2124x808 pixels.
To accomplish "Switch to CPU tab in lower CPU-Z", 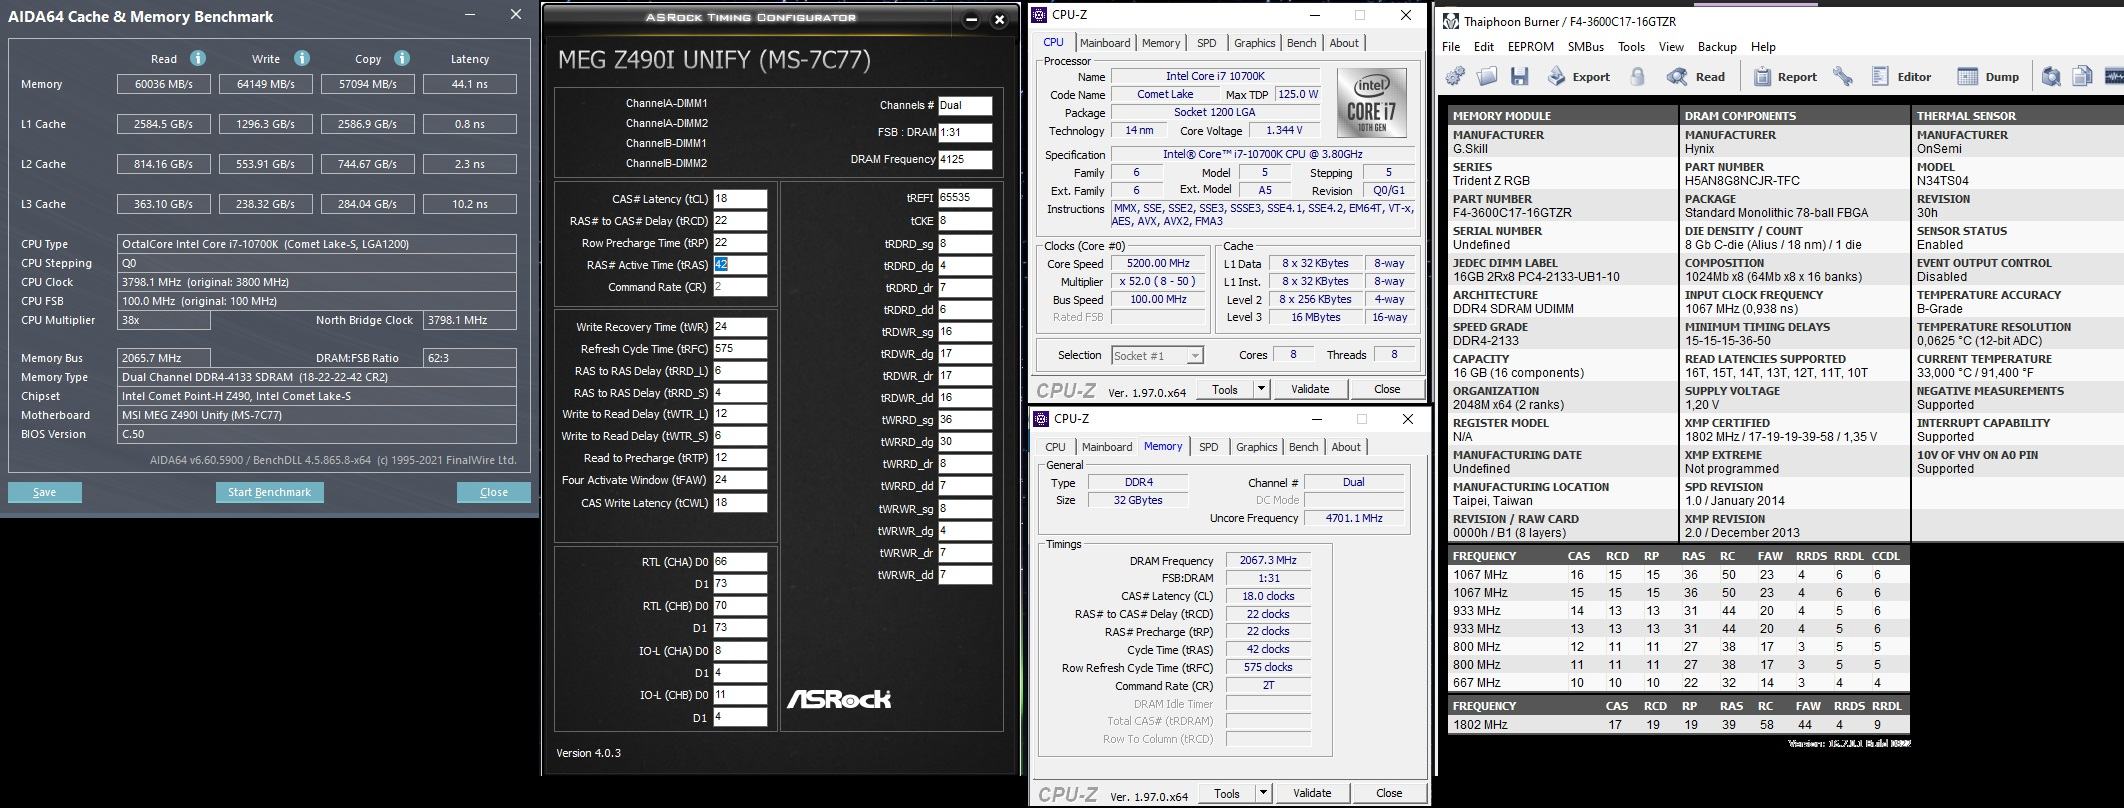I will [x=1055, y=447].
